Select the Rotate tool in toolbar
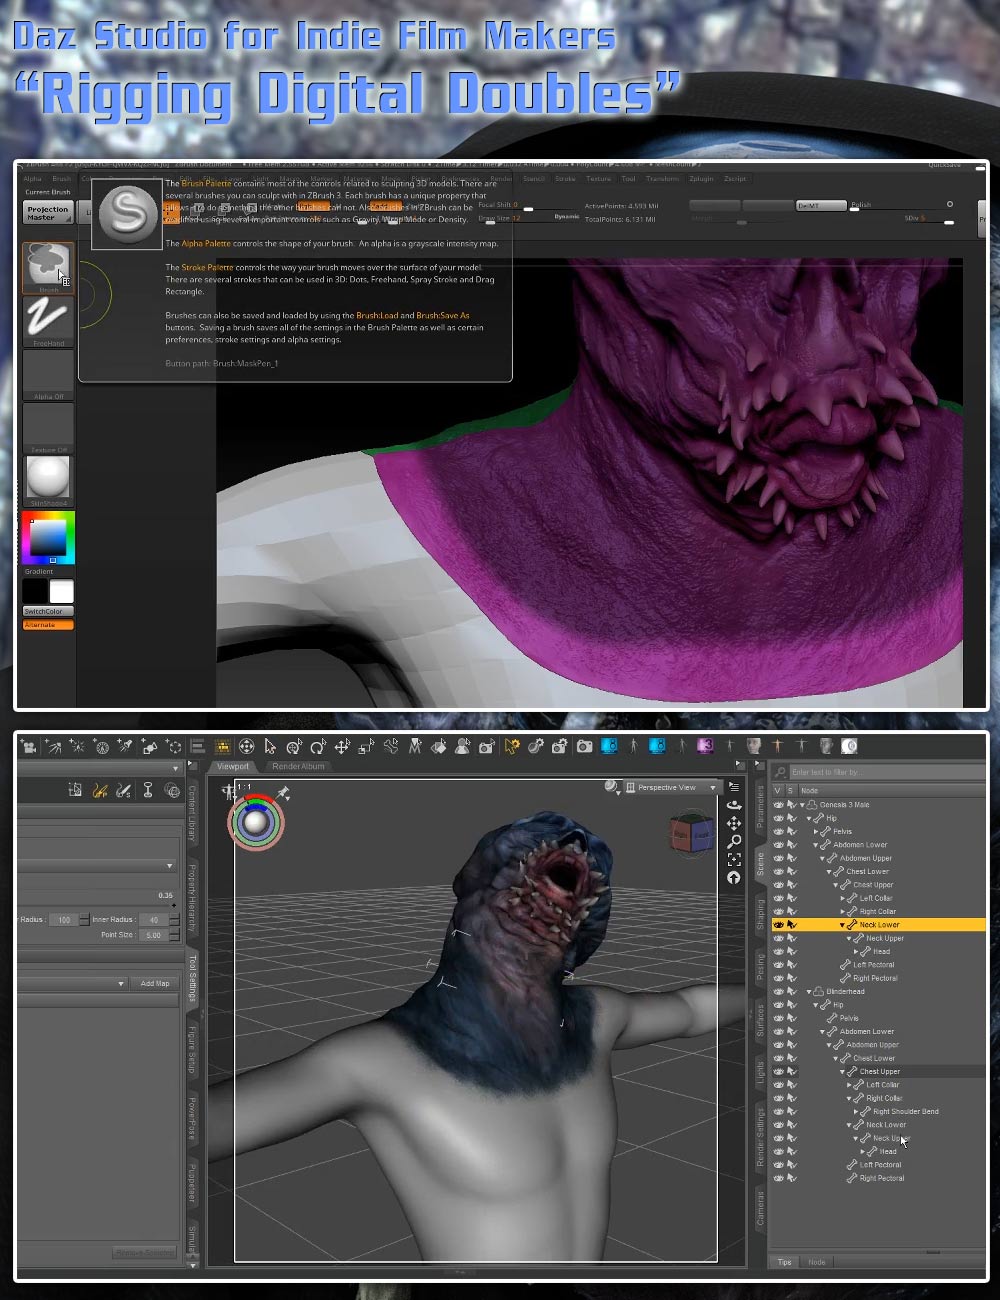The width and height of the screenshot is (1000, 1300). 318,747
